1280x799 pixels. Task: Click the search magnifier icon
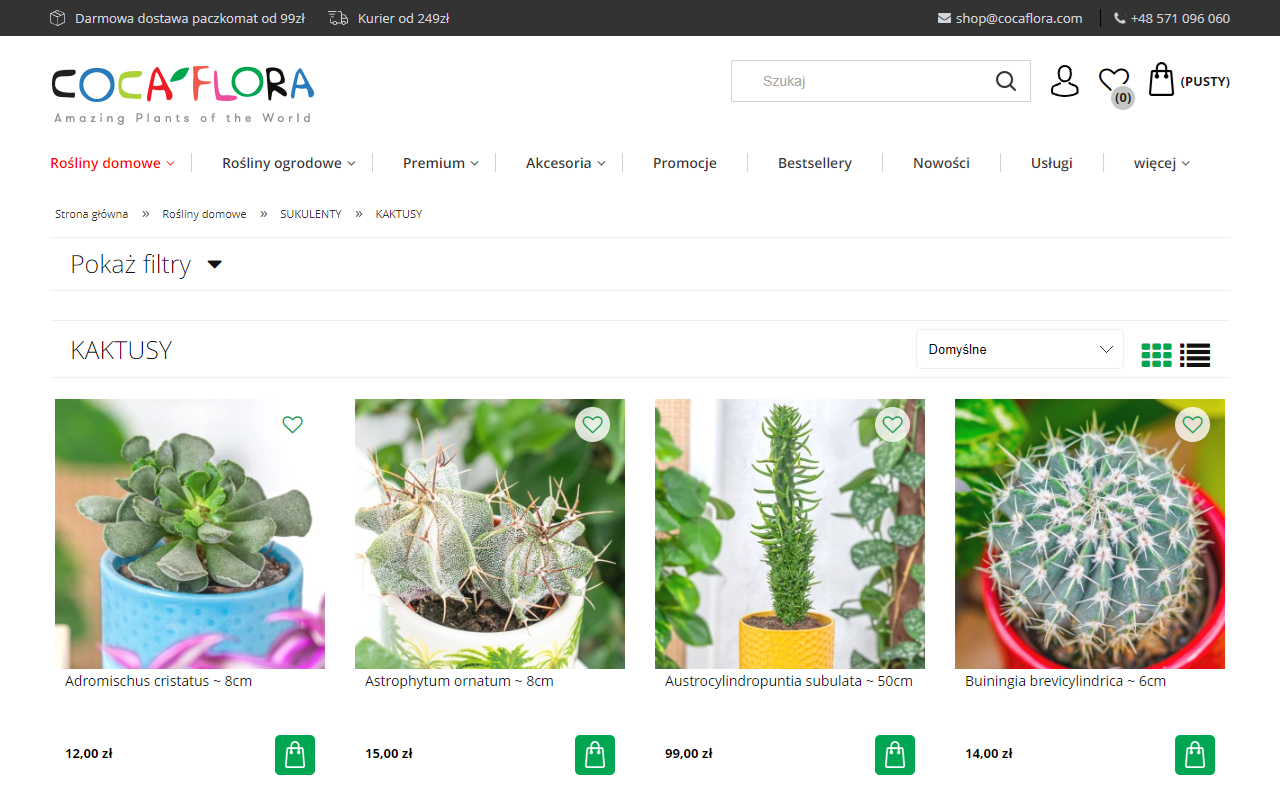[x=1005, y=81]
